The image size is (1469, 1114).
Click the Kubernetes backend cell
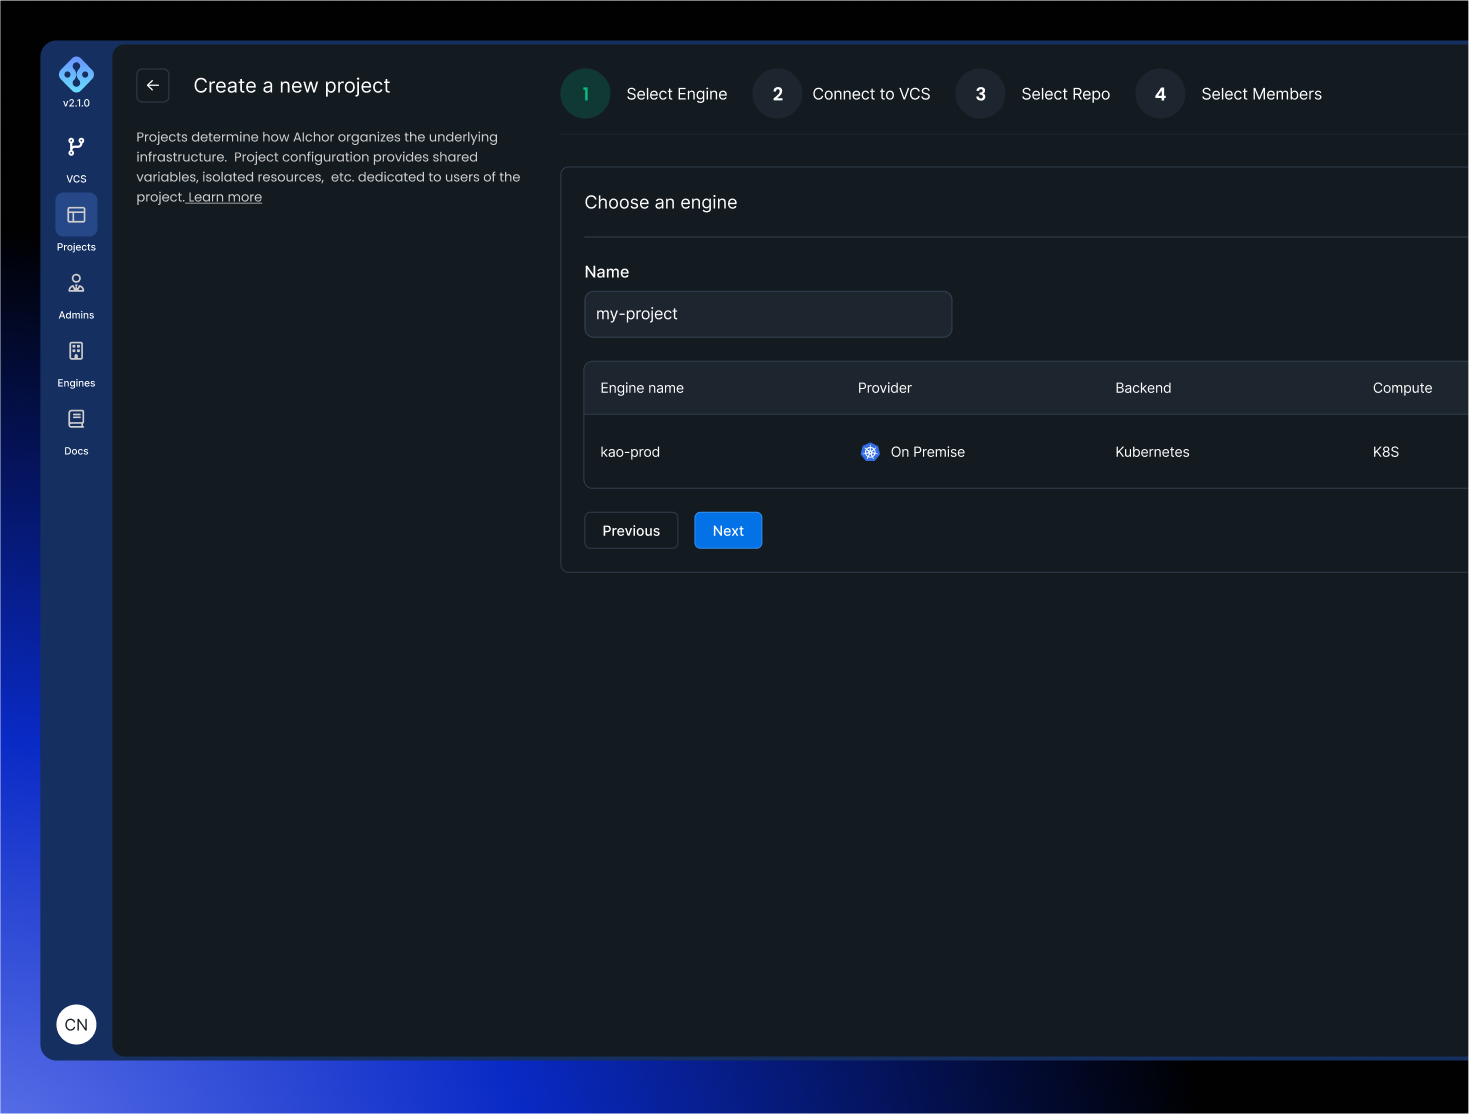[1152, 452]
